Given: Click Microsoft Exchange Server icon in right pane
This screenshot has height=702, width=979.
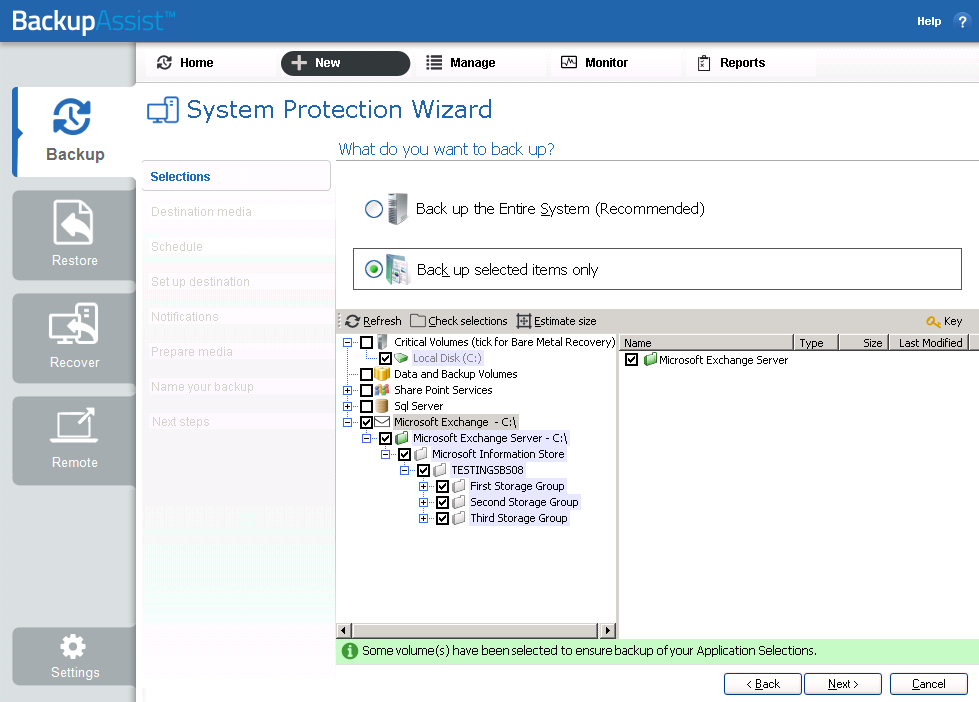Looking at the screenshot, I should pos(650,359).
